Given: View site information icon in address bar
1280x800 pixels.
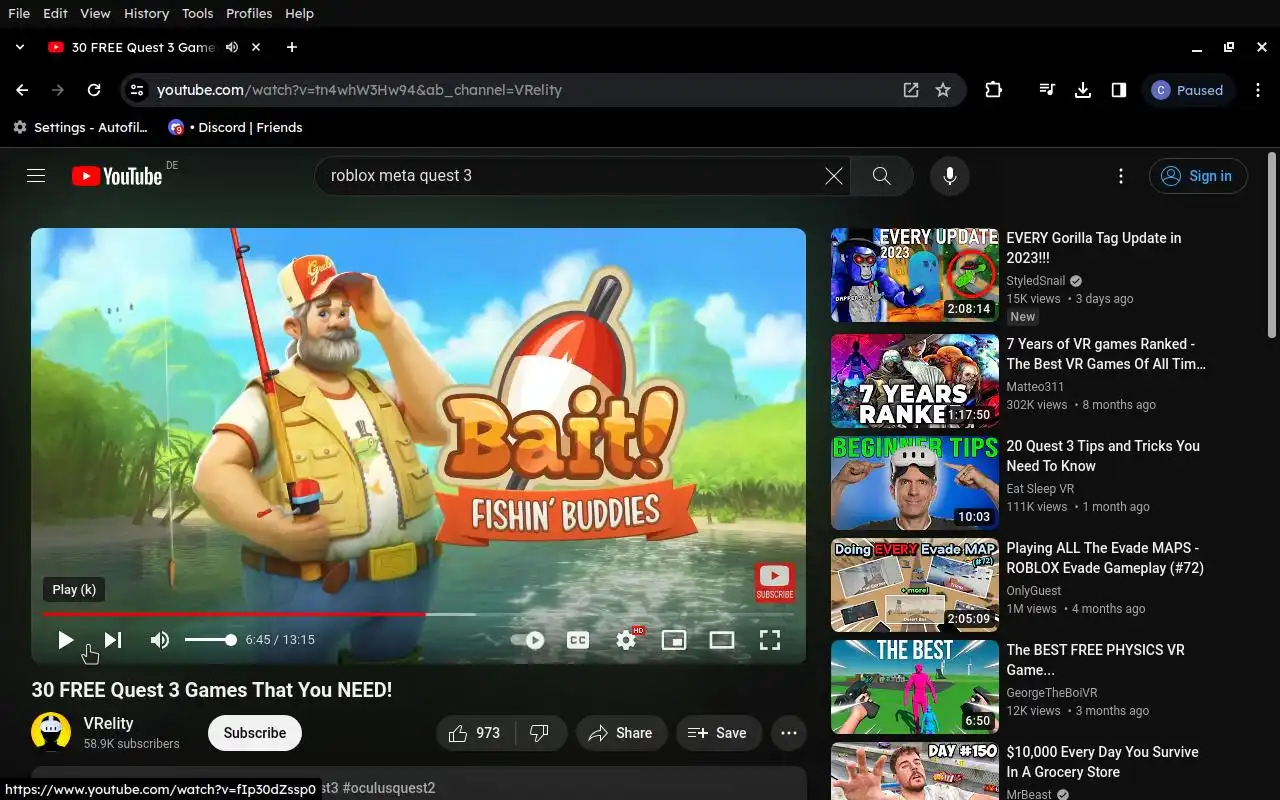Looking at the screenshot, I should point(137,90).
